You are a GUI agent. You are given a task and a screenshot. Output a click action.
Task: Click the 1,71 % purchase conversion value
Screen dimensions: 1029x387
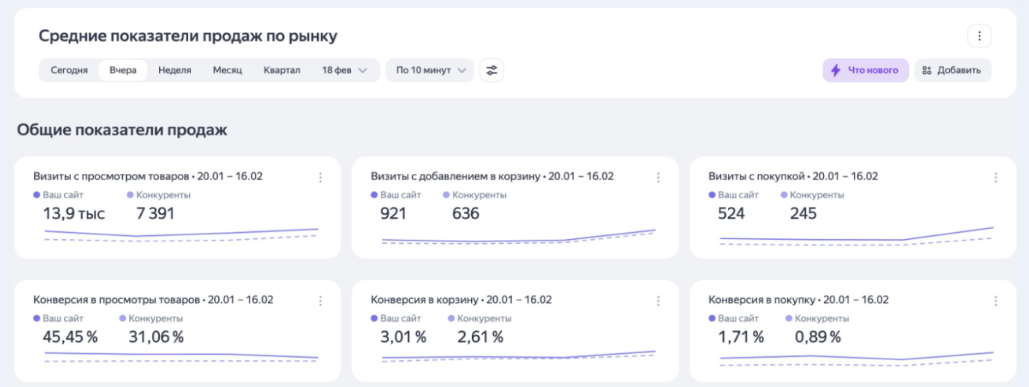741,337
